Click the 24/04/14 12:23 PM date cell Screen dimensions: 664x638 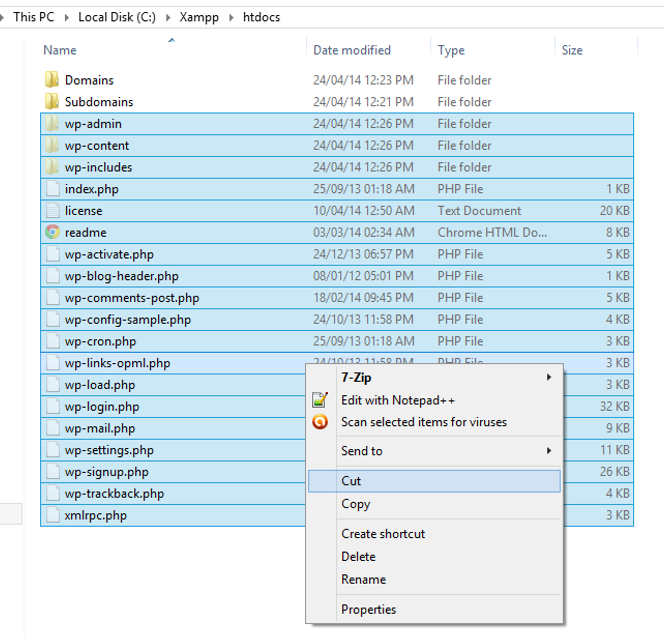363,80
